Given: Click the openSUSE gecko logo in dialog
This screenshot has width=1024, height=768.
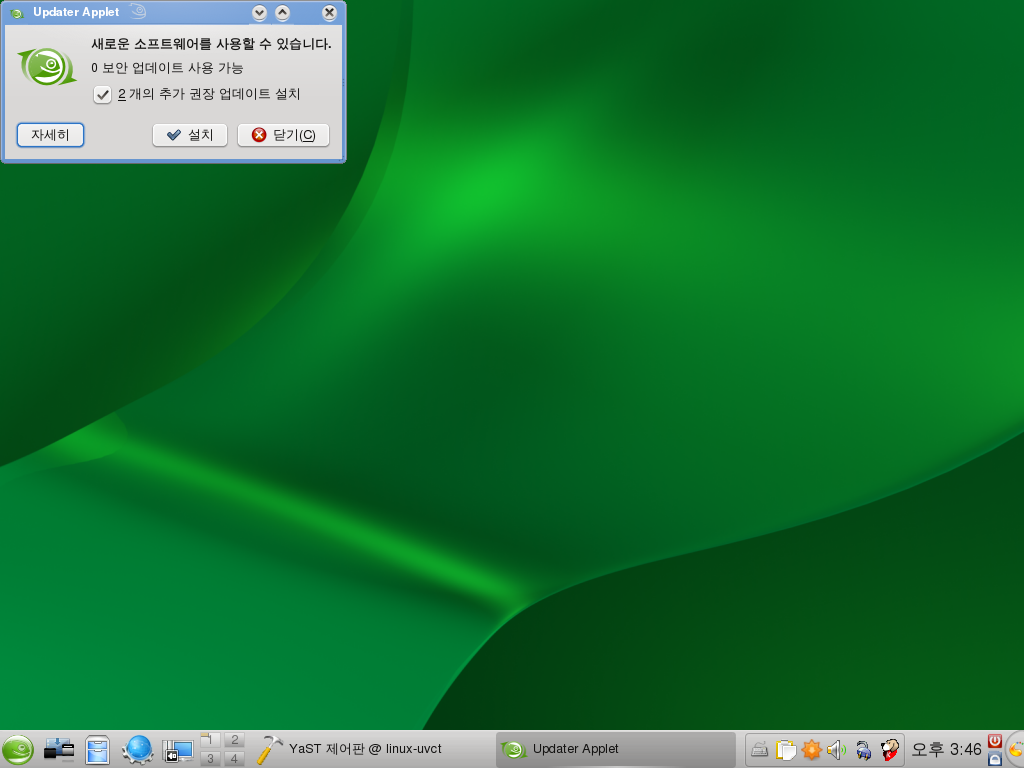Looking at the screenshot, I should [x=47, y=67].
